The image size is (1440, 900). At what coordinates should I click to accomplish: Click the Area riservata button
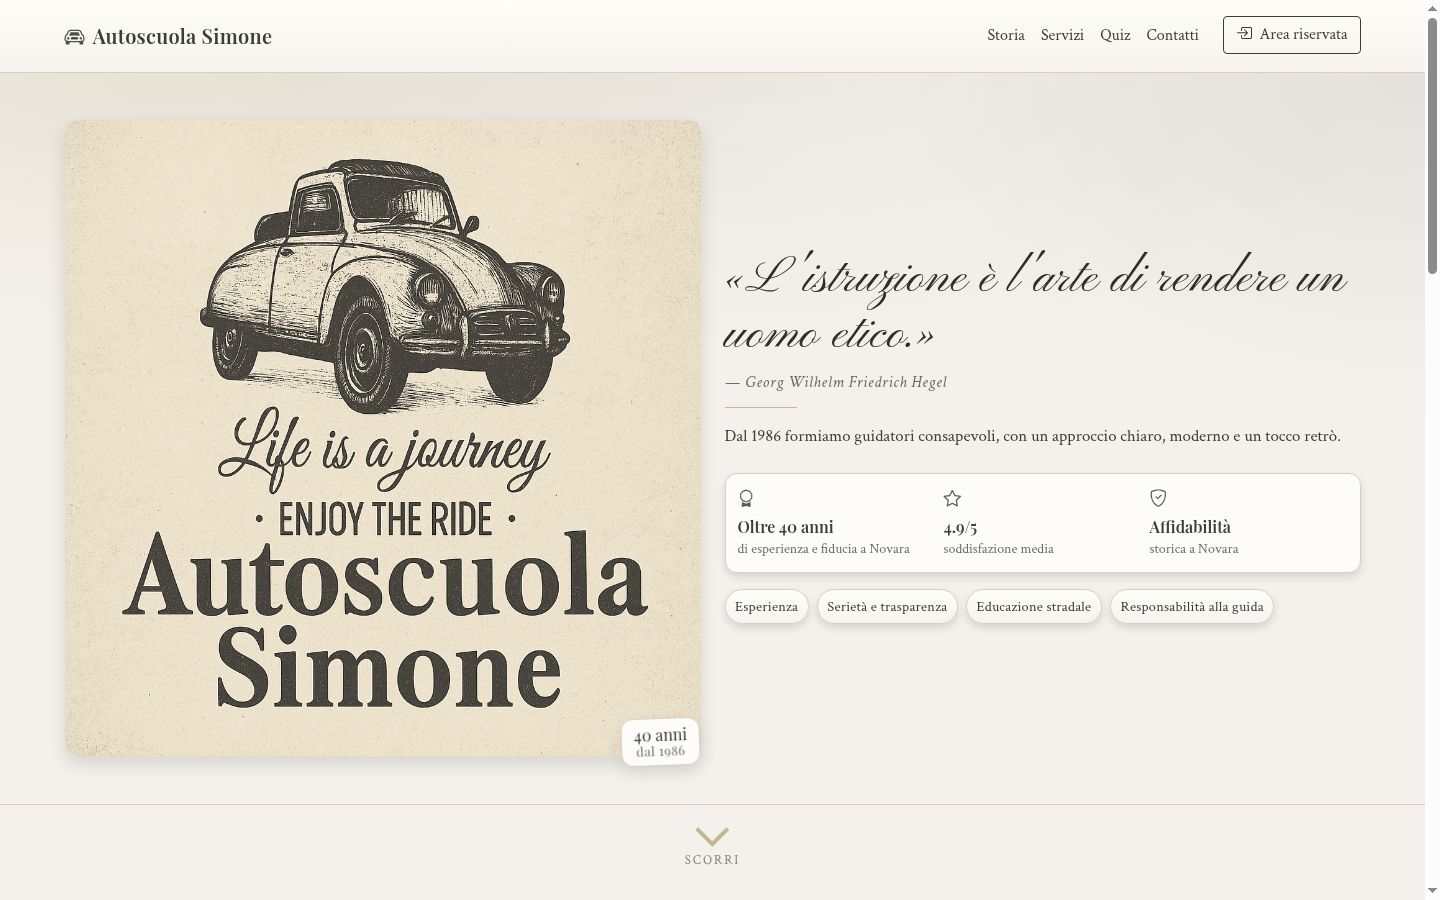(1291, 35)
